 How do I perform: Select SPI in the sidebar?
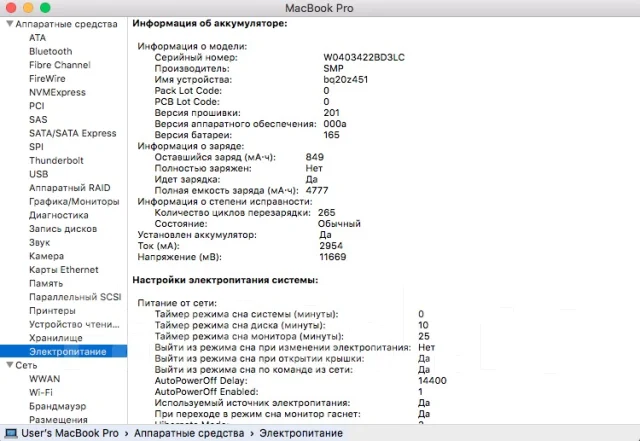coord(36,147)
